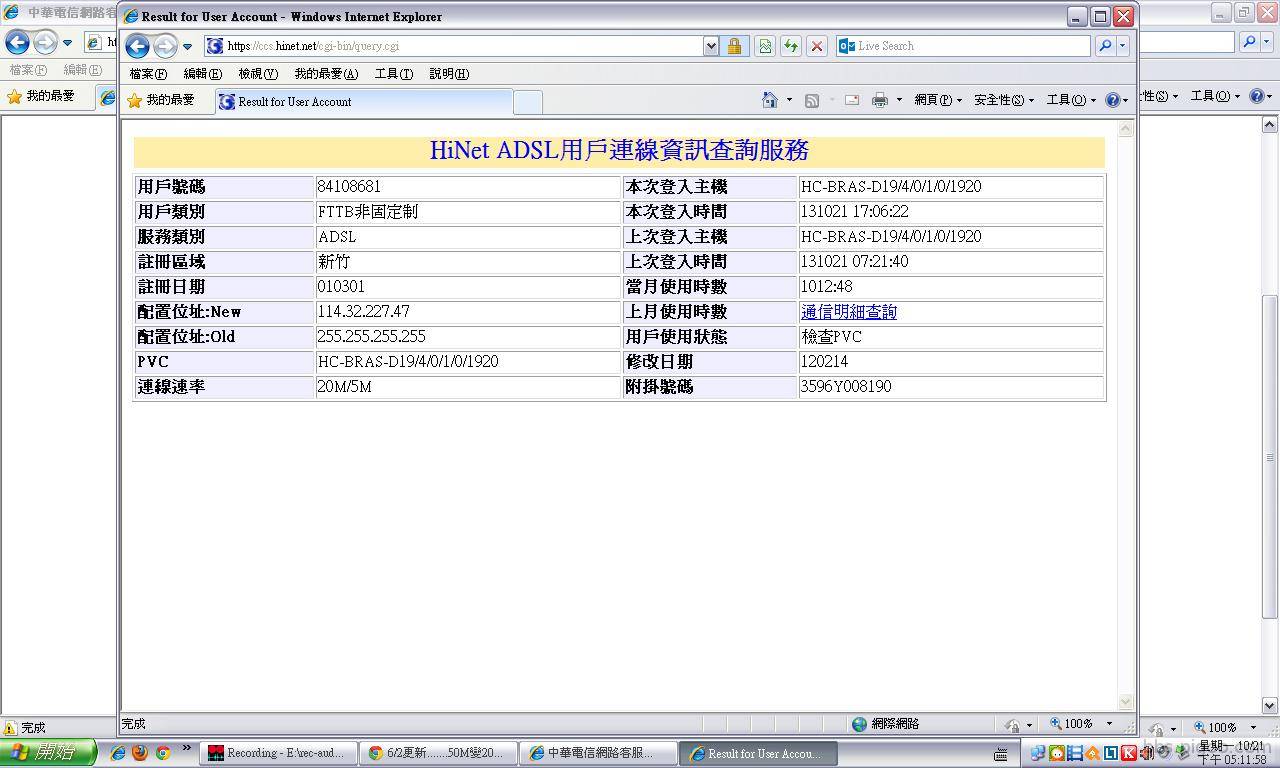The image size is (1280, 768).
Task: Click the search magnifier in background IE window
Action: 1249,42
